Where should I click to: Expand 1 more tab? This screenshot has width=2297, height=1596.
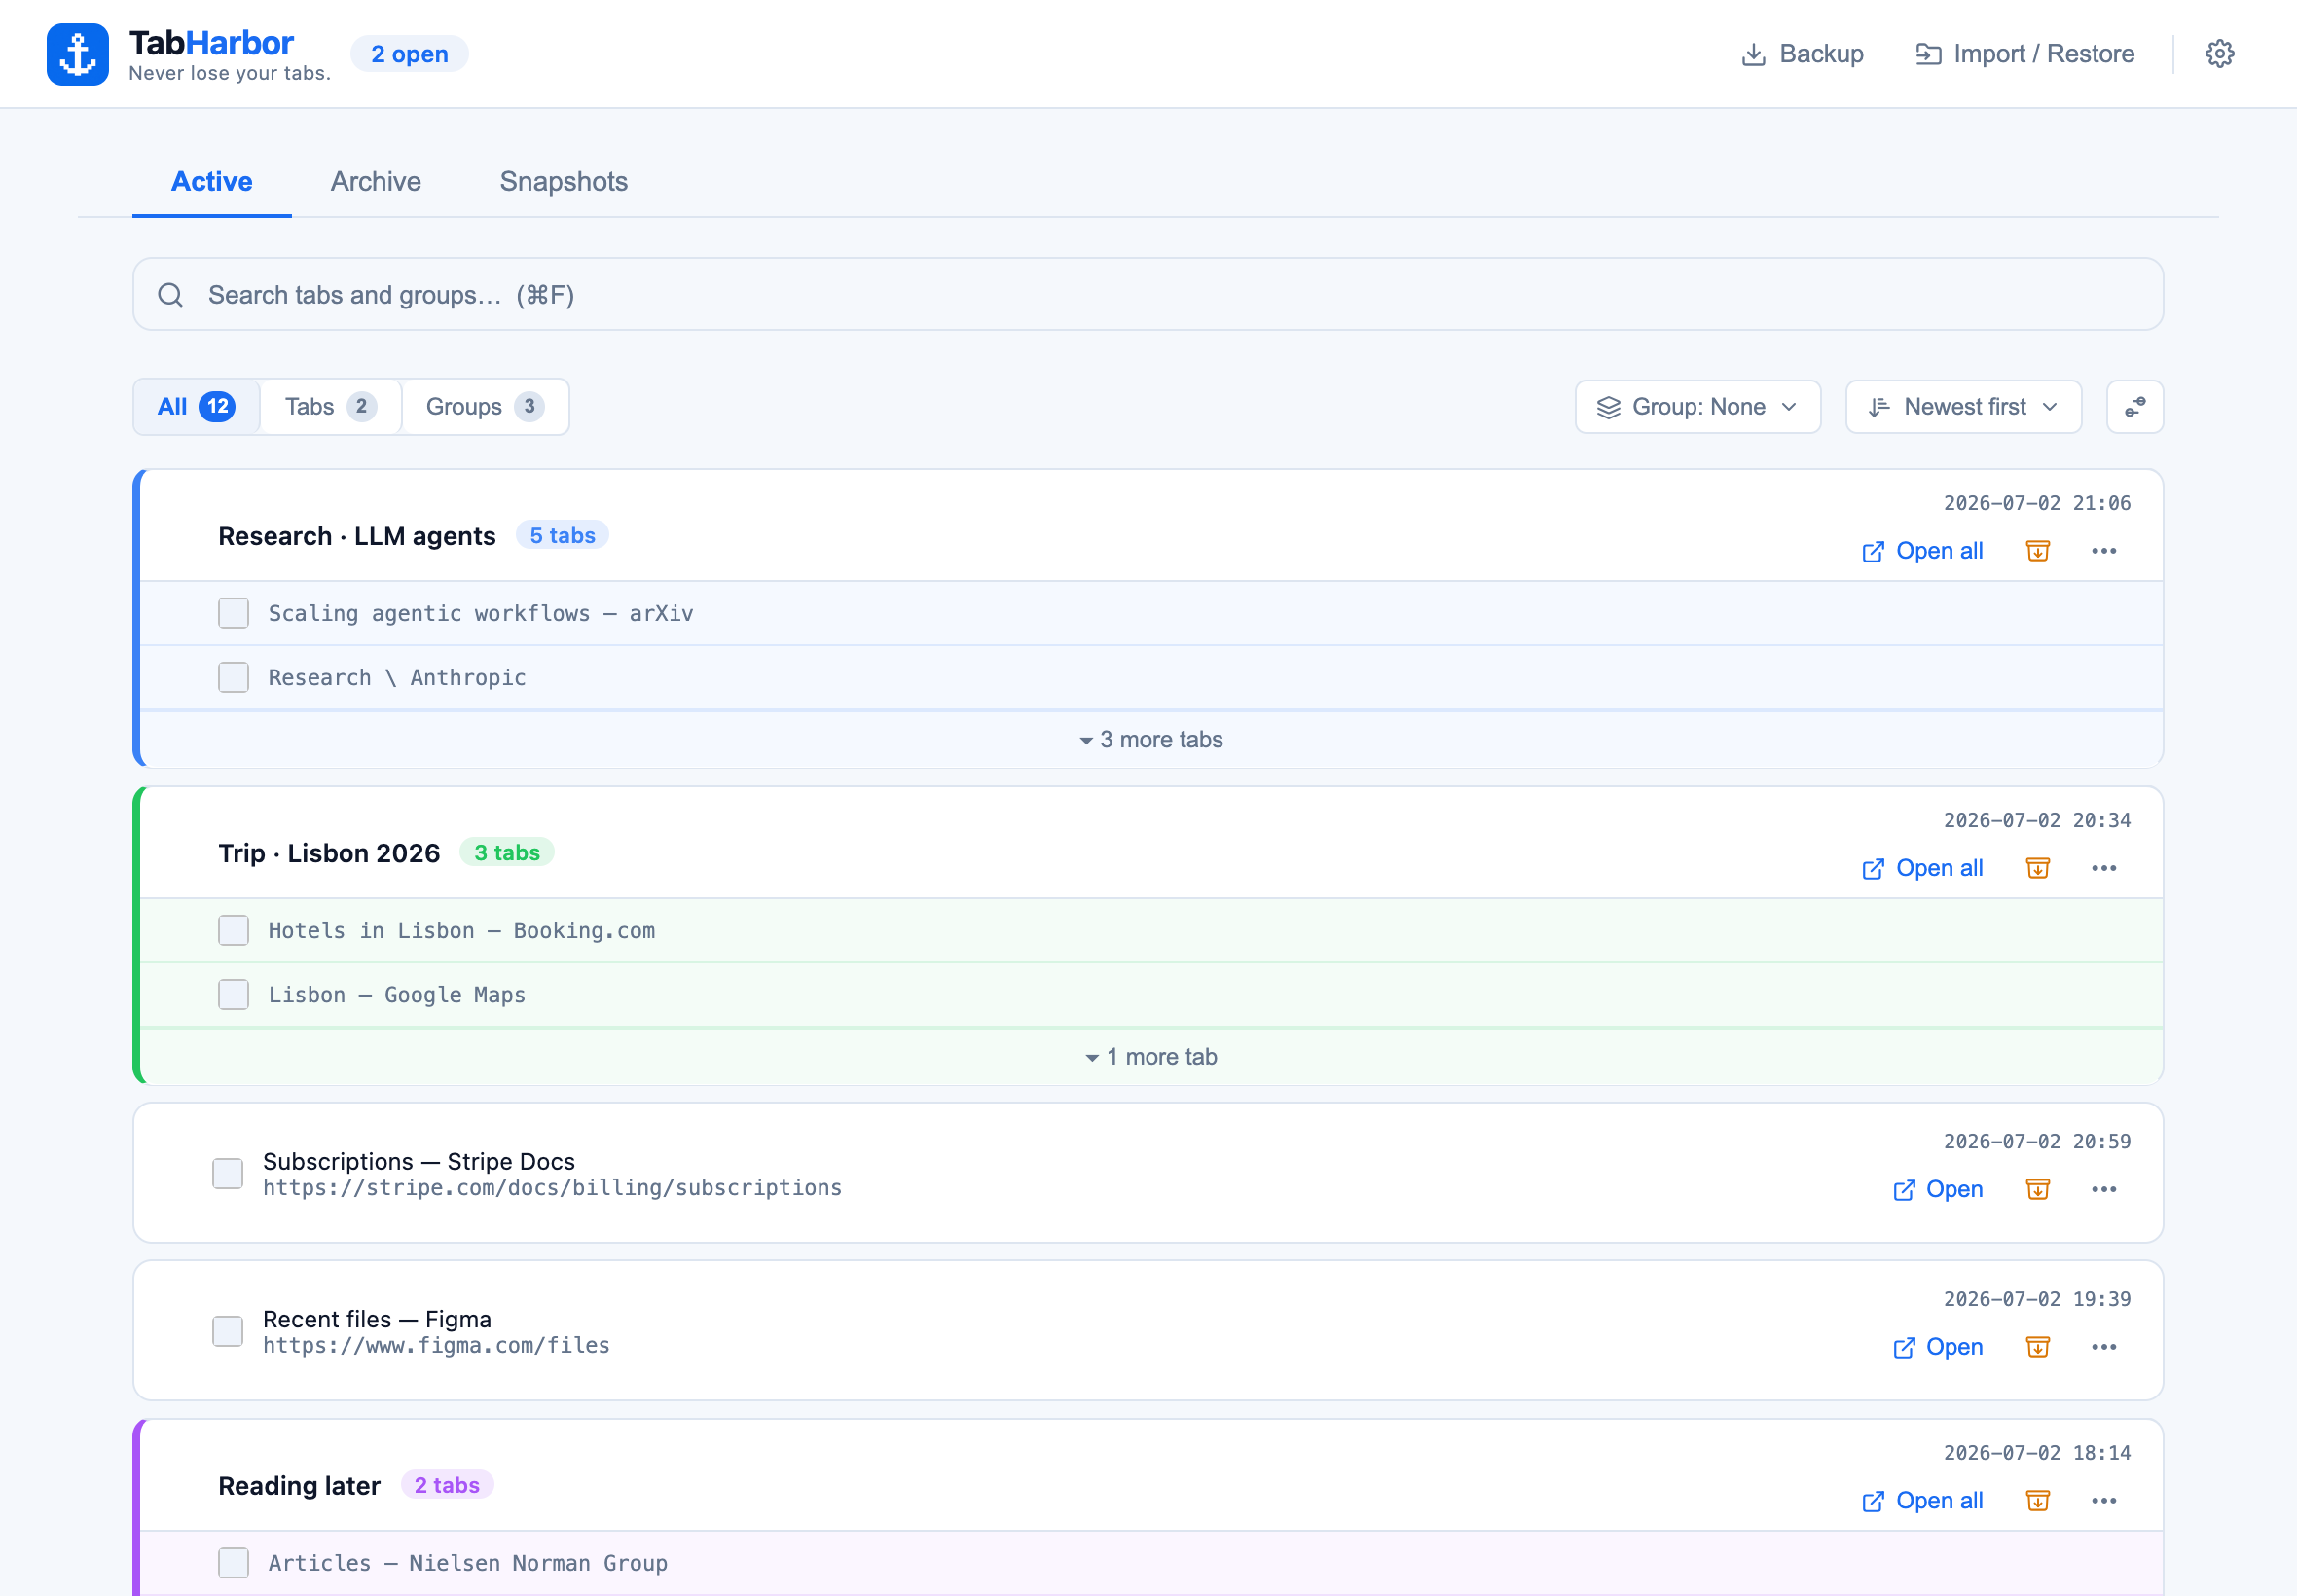point(1152,1056)
